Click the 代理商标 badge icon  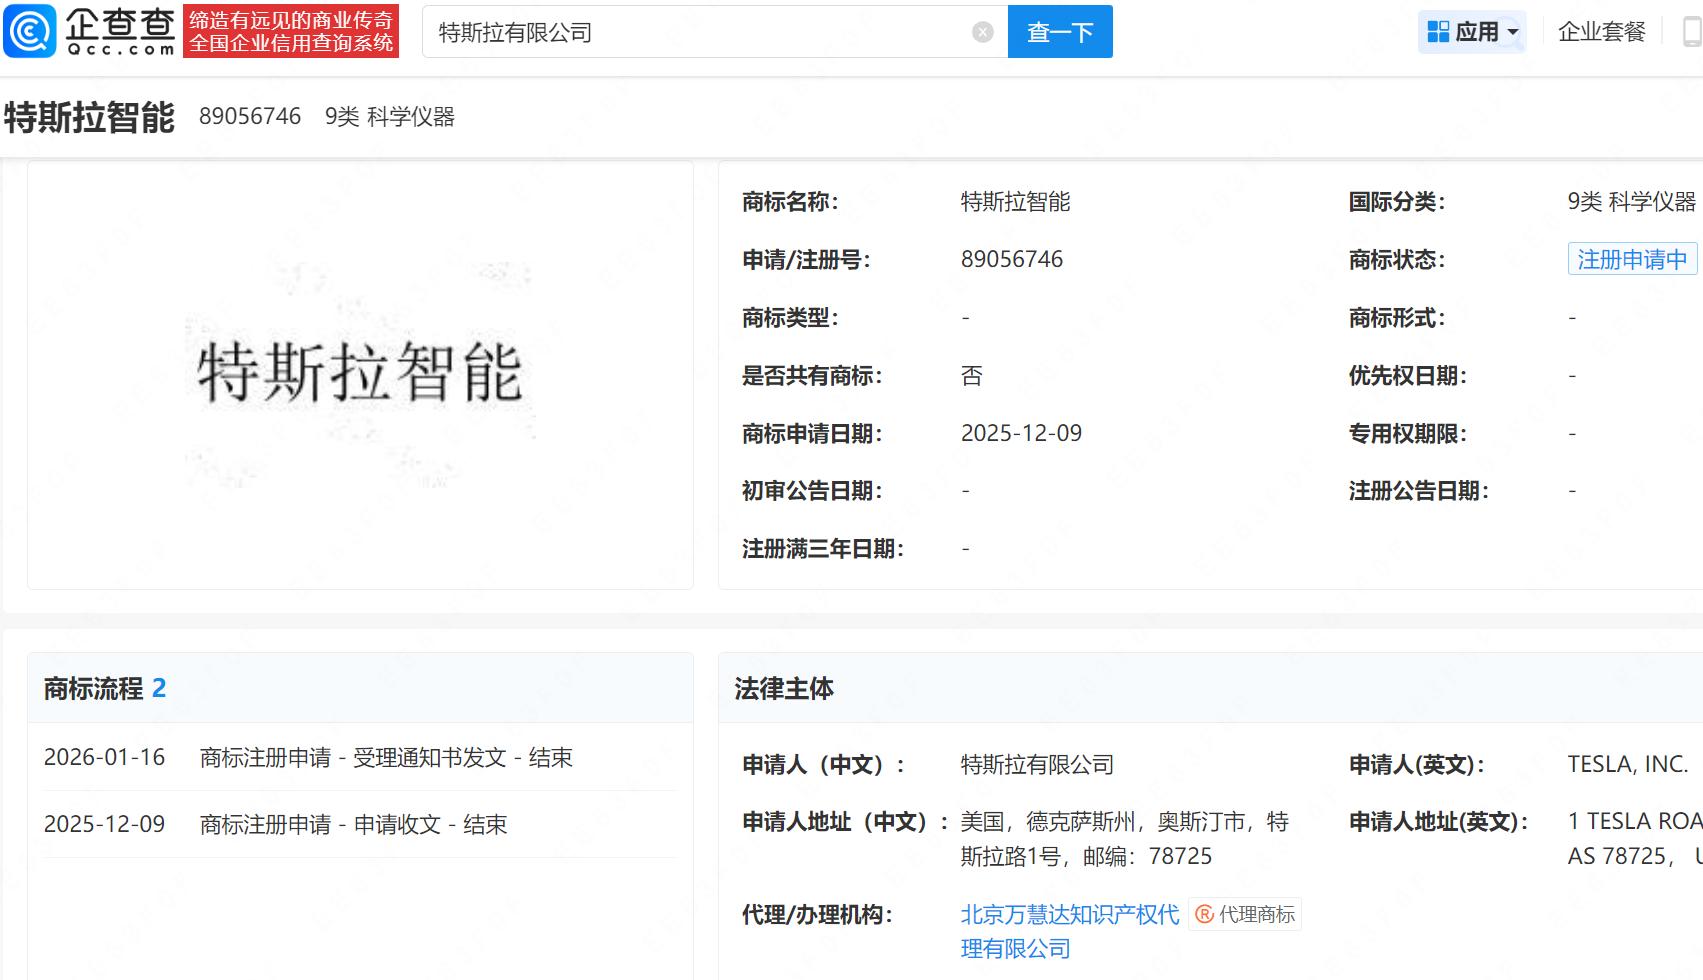point(1205,914)
